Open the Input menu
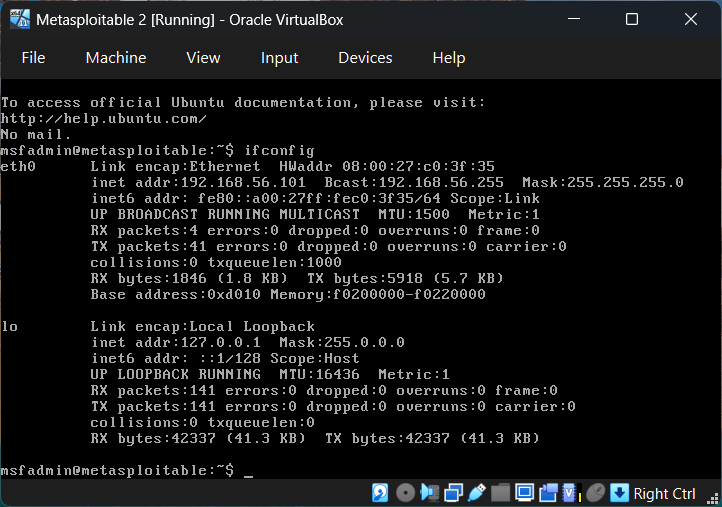Image resolution: width=722 pixels, height=507 pixels. coord(279,58)
